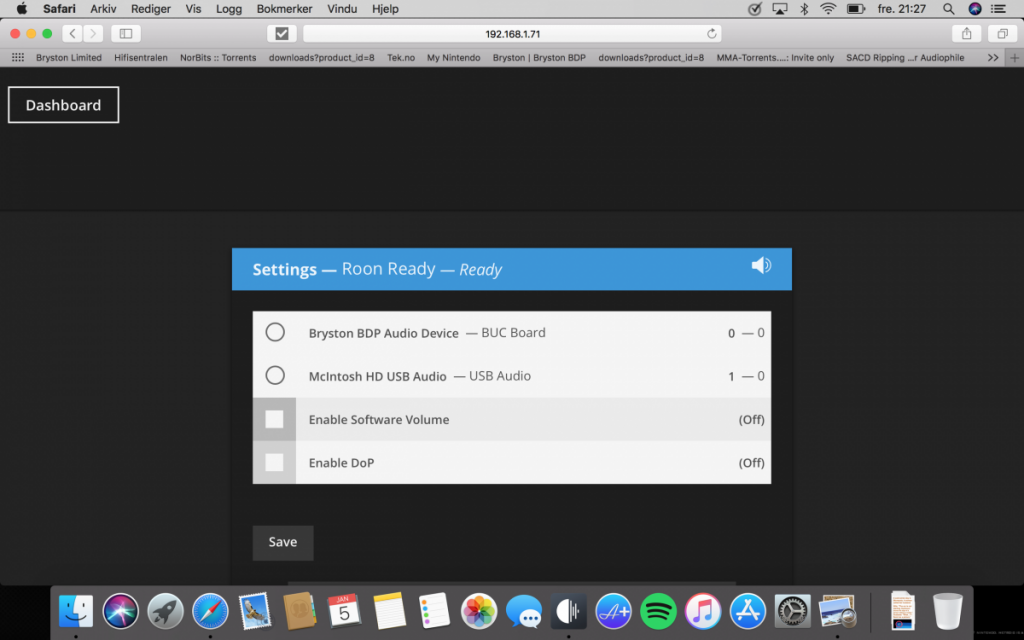1024x640 pixels.
Task: Click the Bluetooth status icon
Action: click(x=805, y=8)
